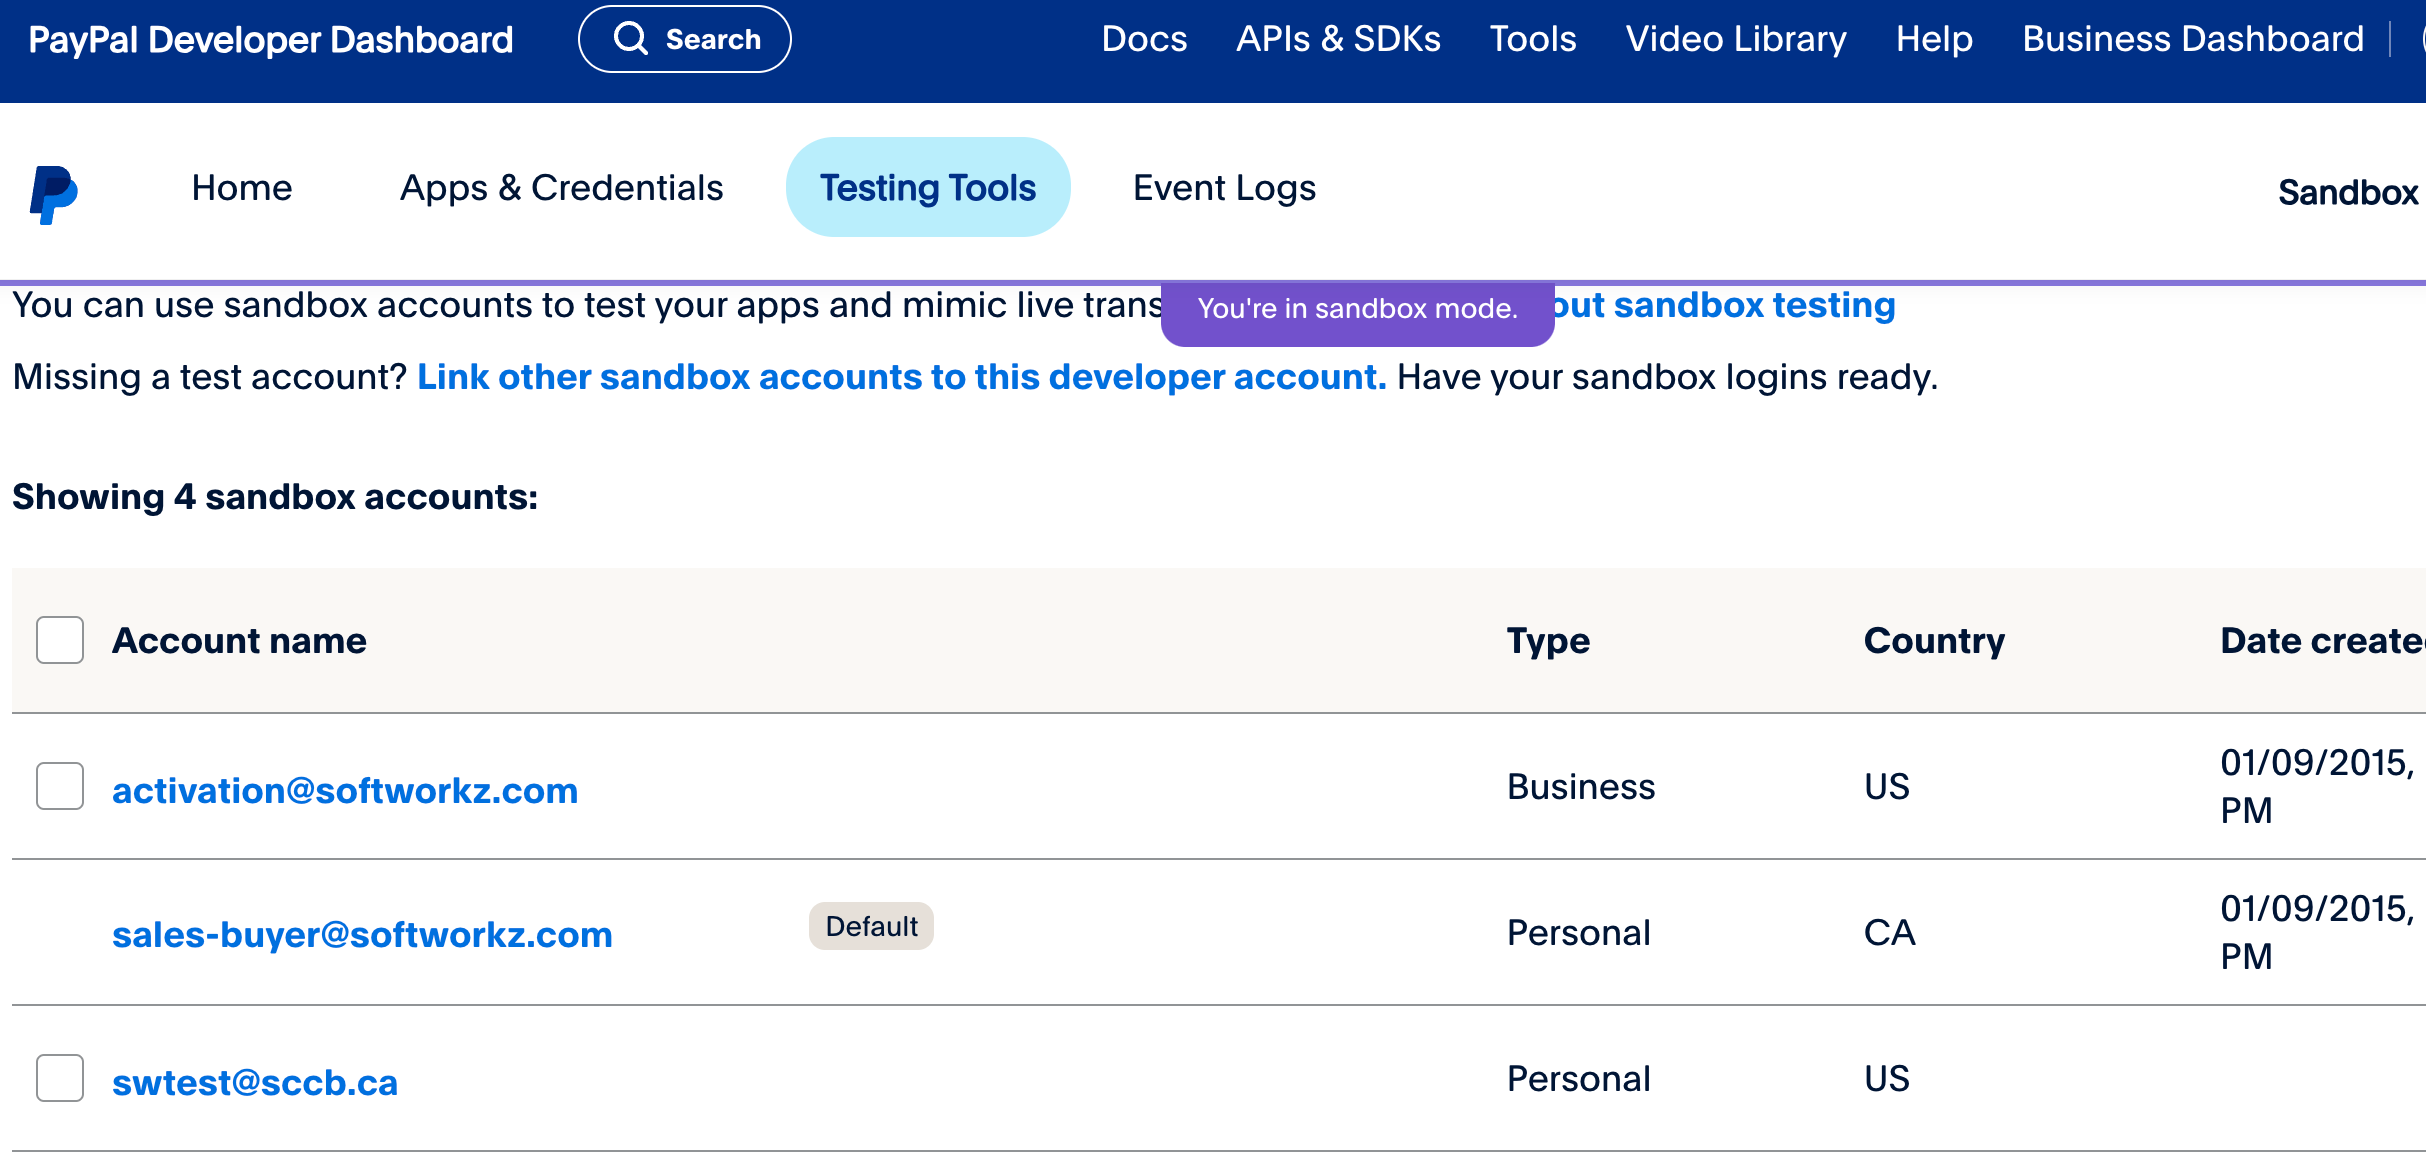This screenshot has width=2426, height=1172.
Task: Click the Date created column header
Action: point(2322,640)
